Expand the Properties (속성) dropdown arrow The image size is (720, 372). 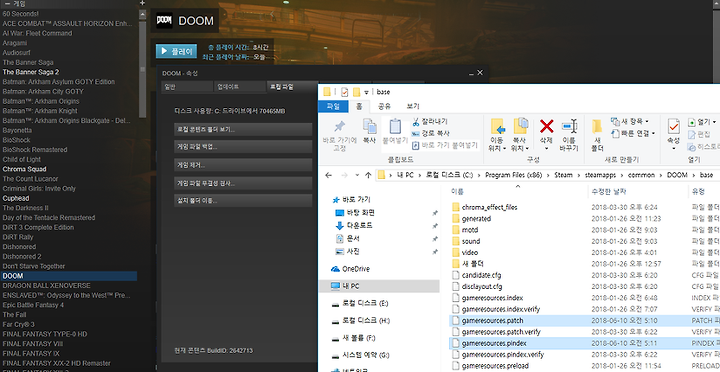pos(674,148)
